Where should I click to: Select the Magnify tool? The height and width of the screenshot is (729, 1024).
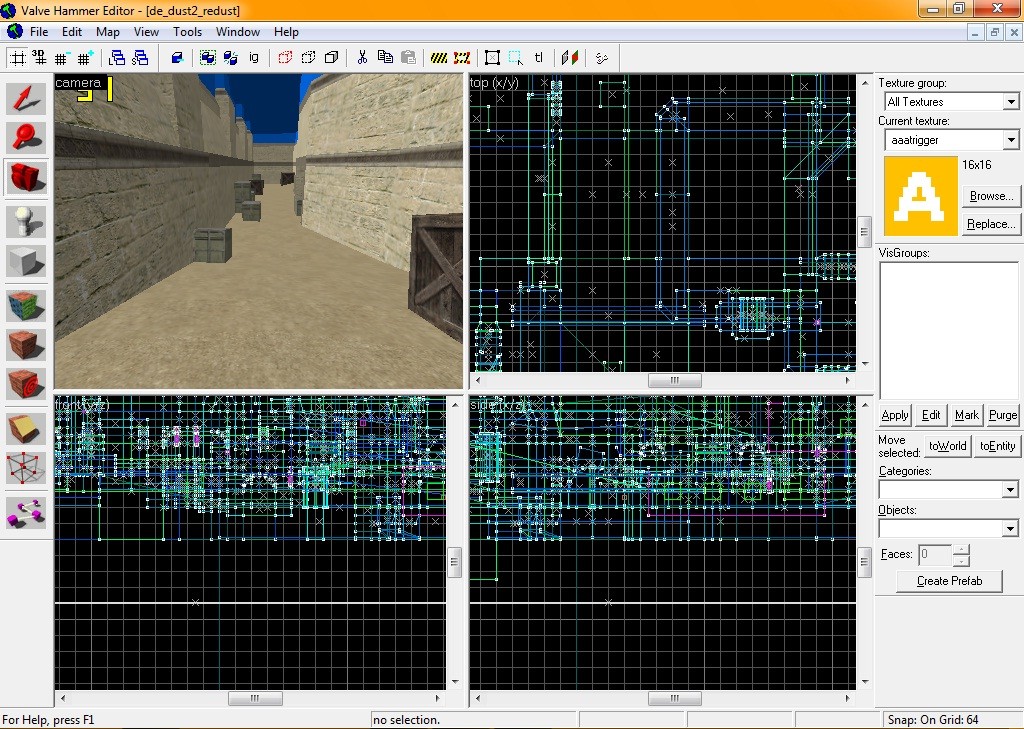(x=27, y=138)
